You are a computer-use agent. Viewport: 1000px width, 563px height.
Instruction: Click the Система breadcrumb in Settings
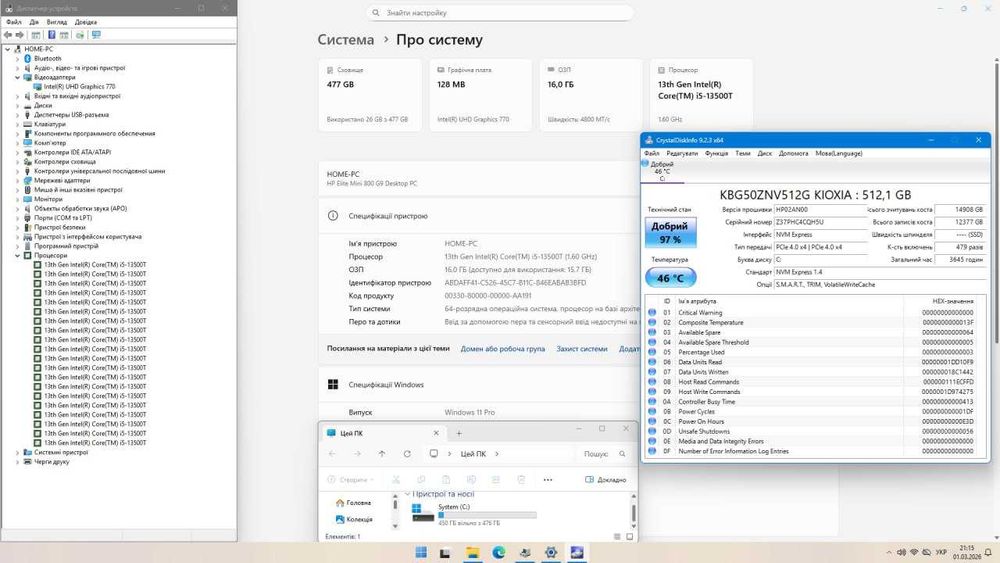click(x=346, y=40)
